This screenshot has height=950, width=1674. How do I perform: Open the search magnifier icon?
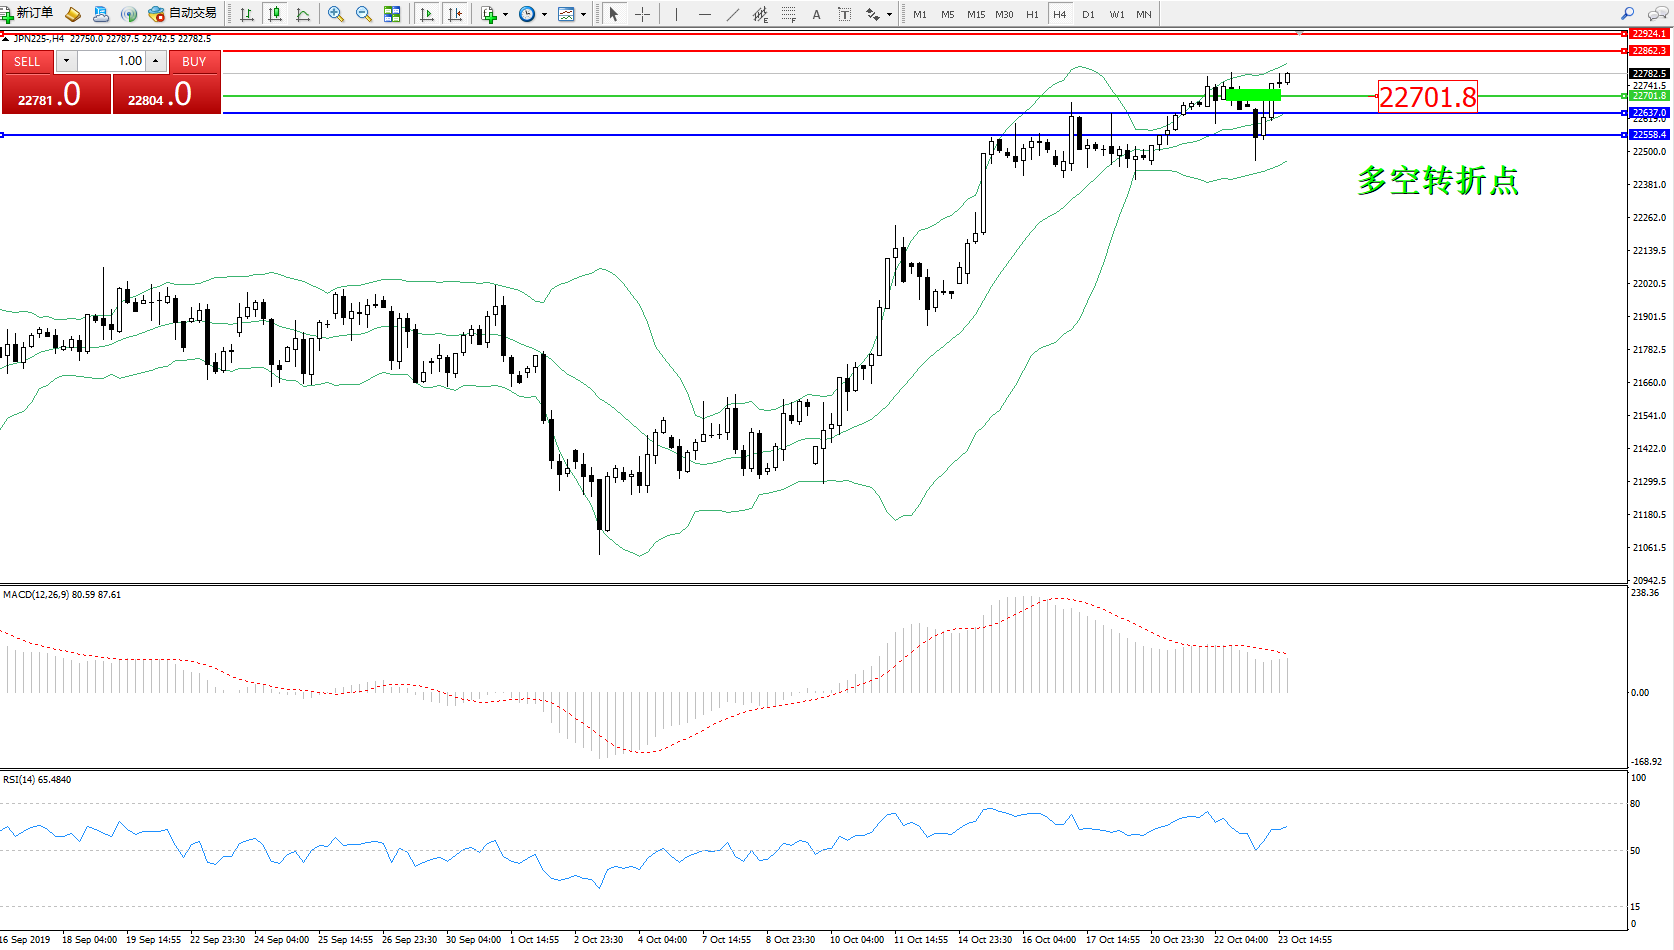coord(1627,14)
